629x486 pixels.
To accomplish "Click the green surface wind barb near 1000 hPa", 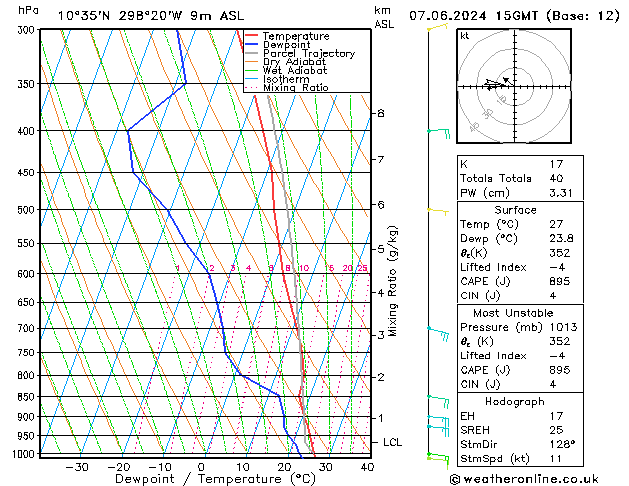I will [438, 459].
